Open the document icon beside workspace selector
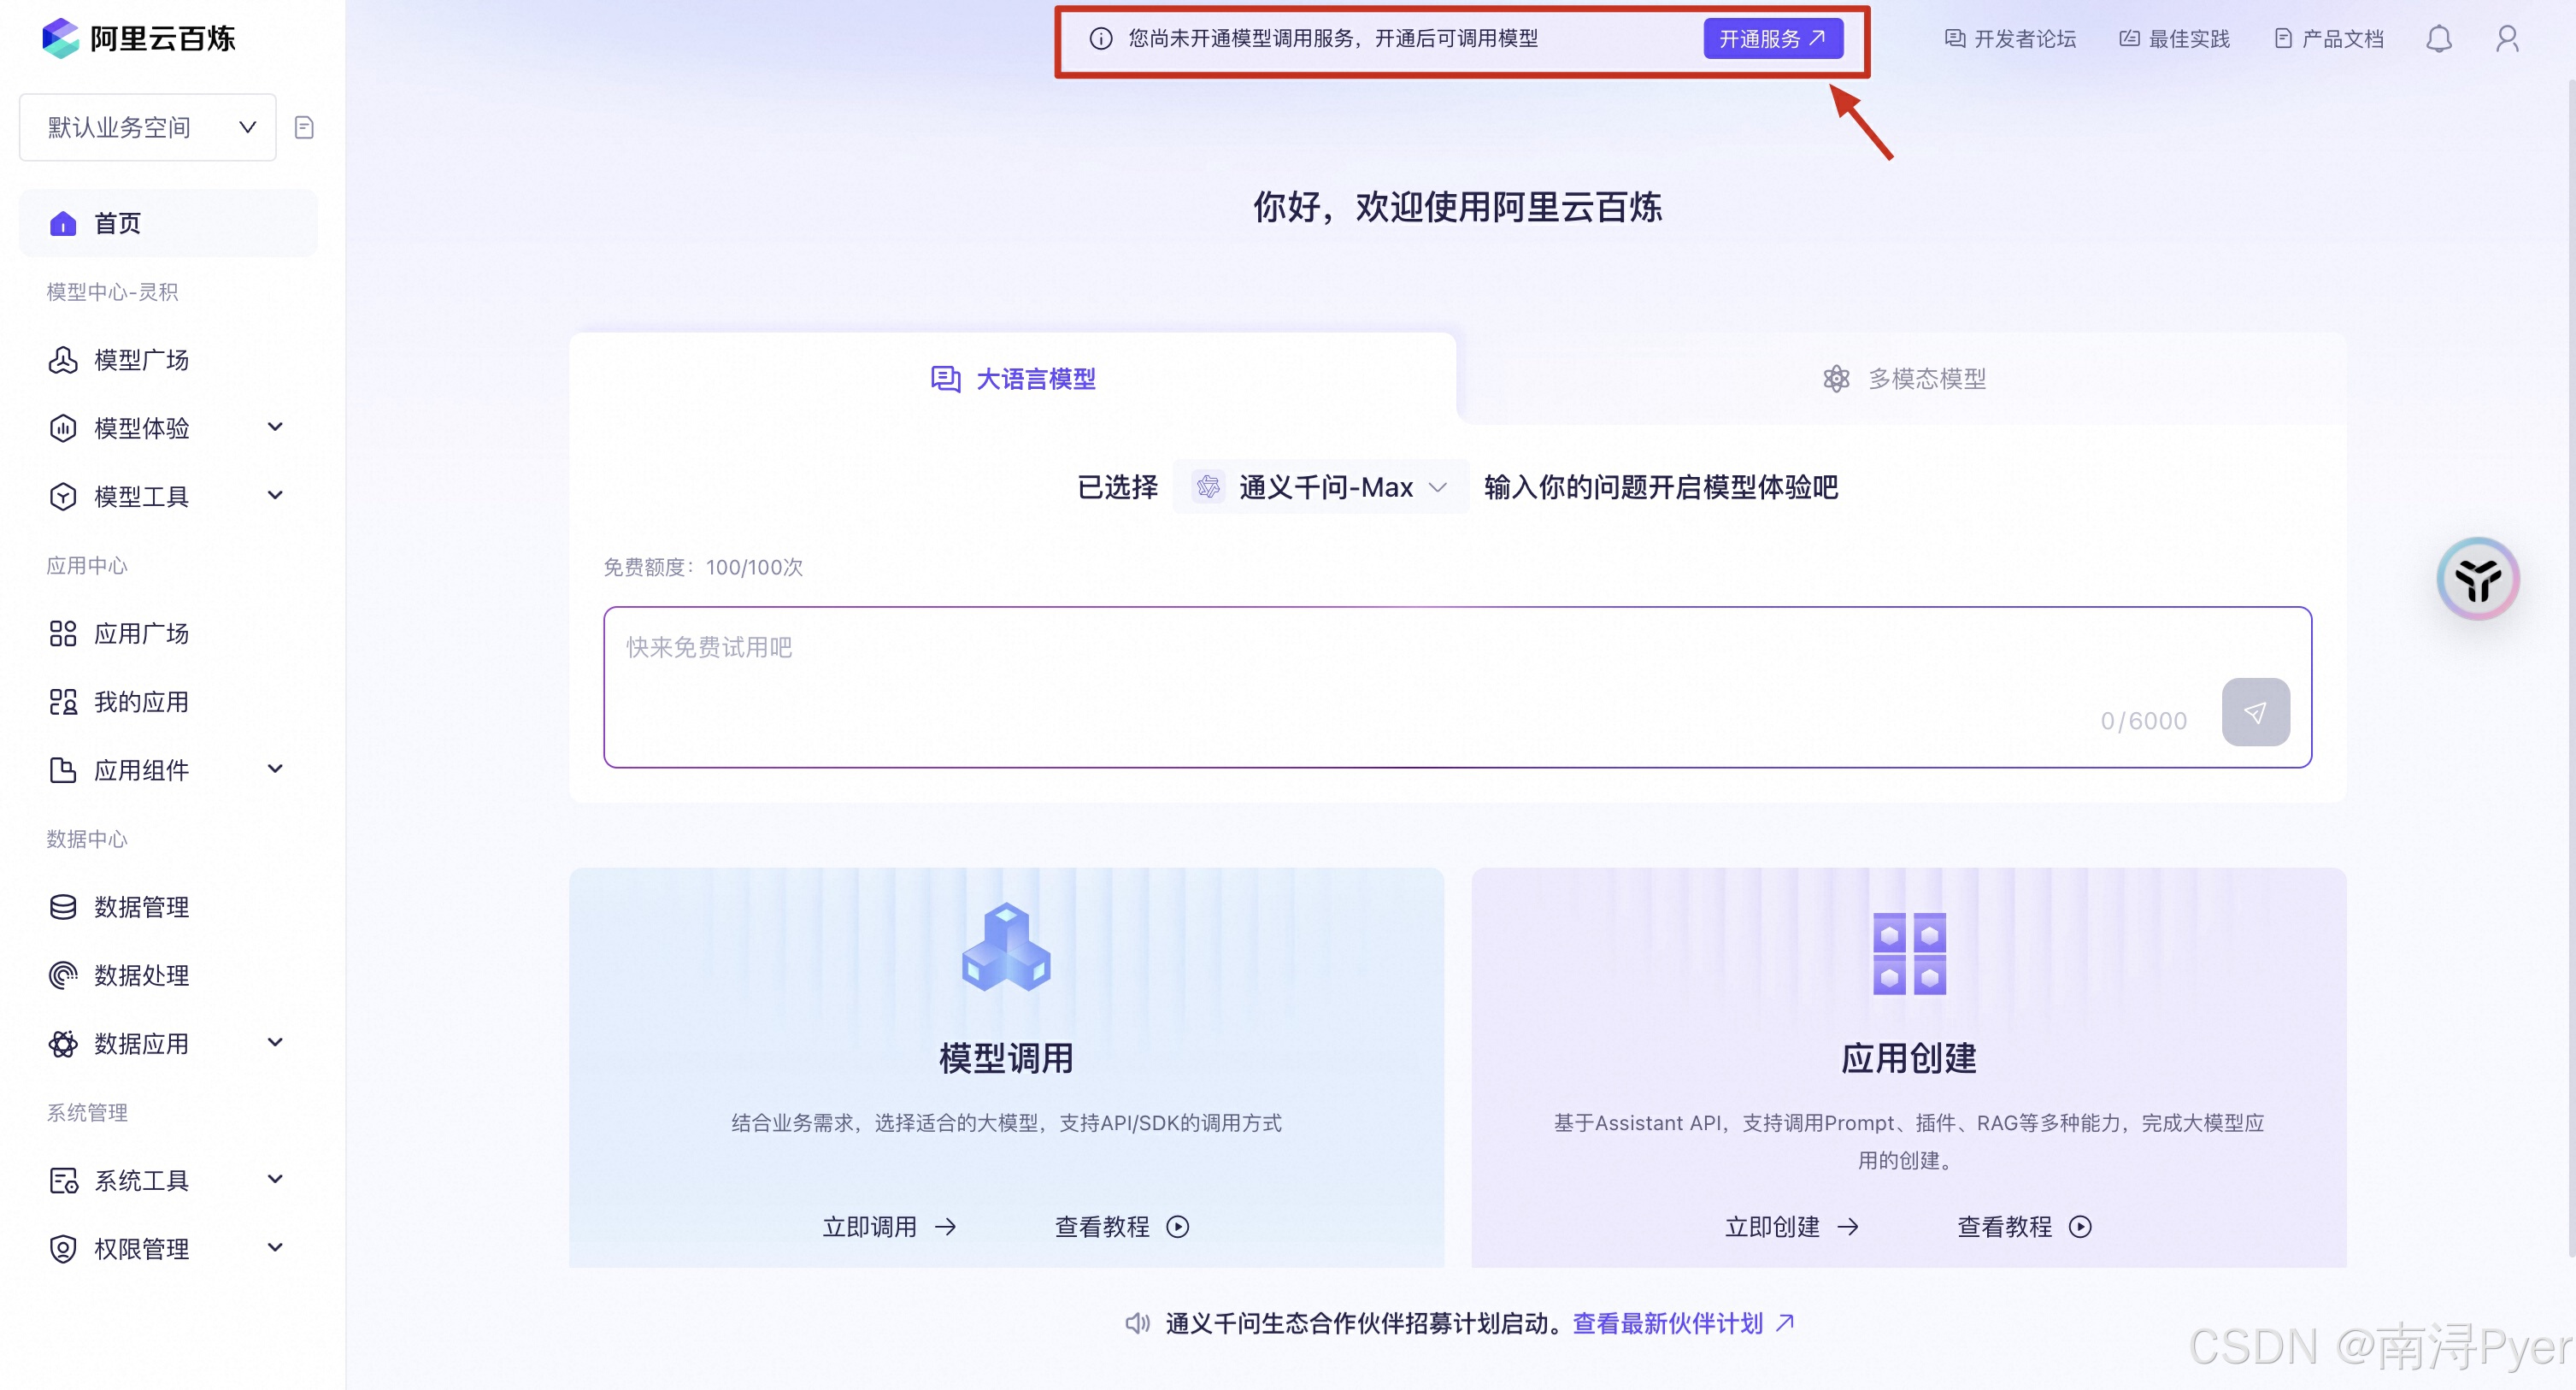This screenshot has width=2576, height=1390. [304, 127]
